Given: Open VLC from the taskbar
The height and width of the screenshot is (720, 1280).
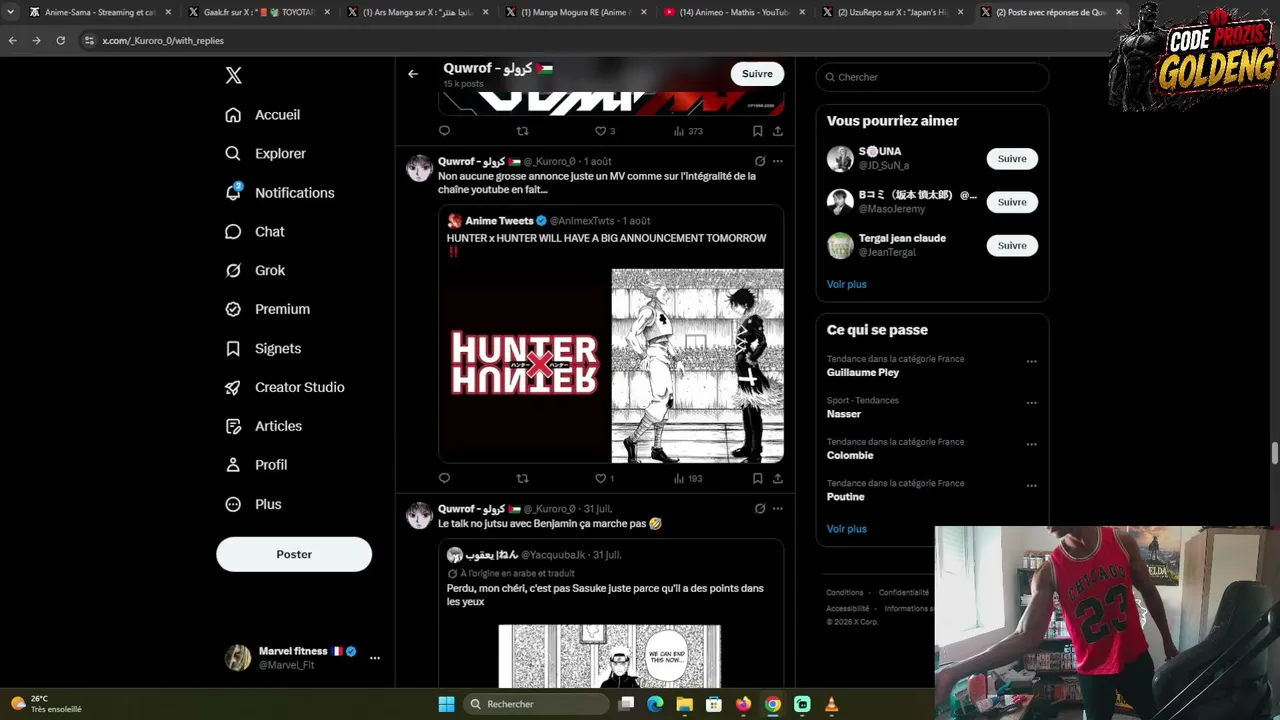Looking at the screenshot, I should tap(831, 704).
